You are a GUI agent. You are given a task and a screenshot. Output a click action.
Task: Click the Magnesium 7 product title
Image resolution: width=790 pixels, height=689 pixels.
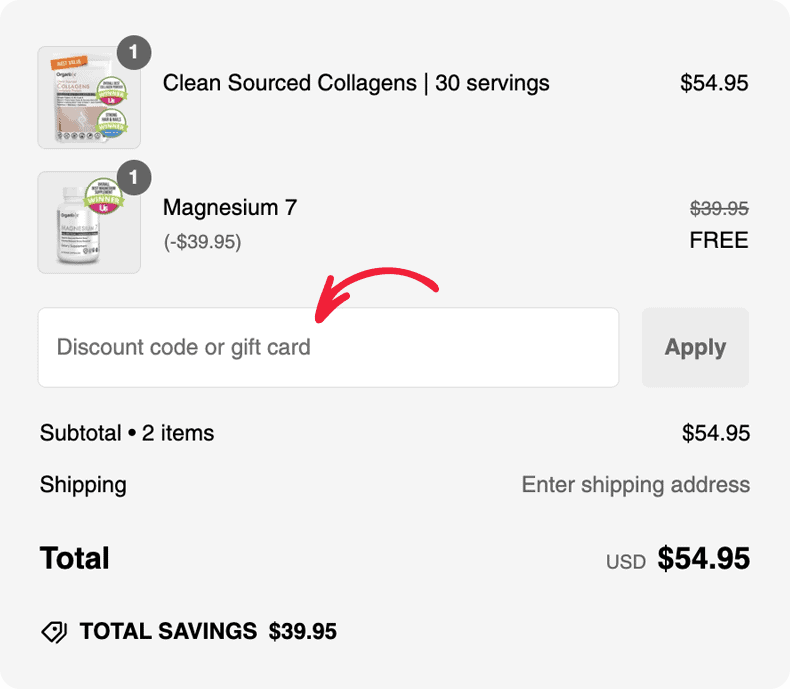(230, 208)
